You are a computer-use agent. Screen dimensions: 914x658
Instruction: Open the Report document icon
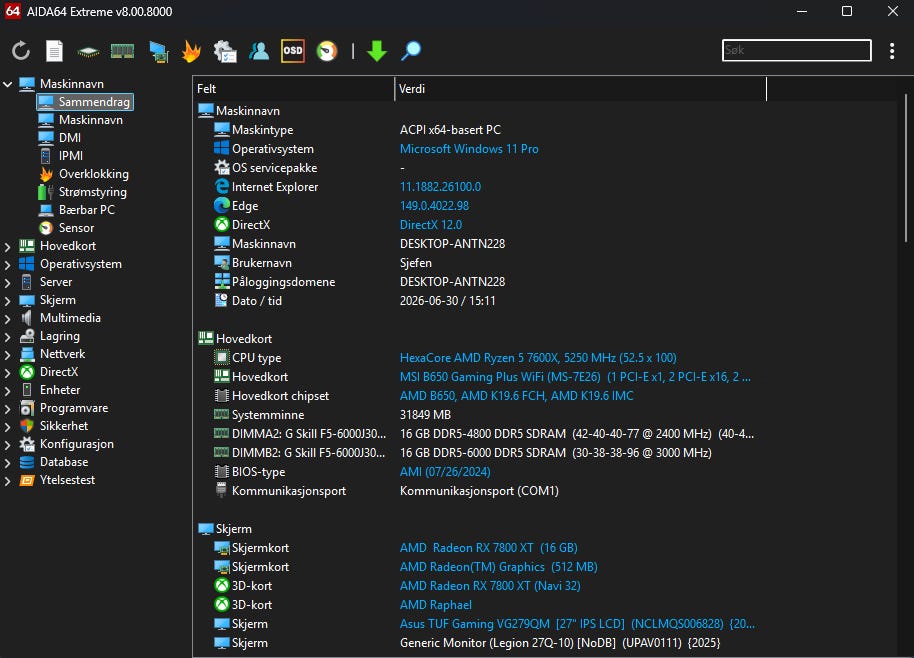54,51
